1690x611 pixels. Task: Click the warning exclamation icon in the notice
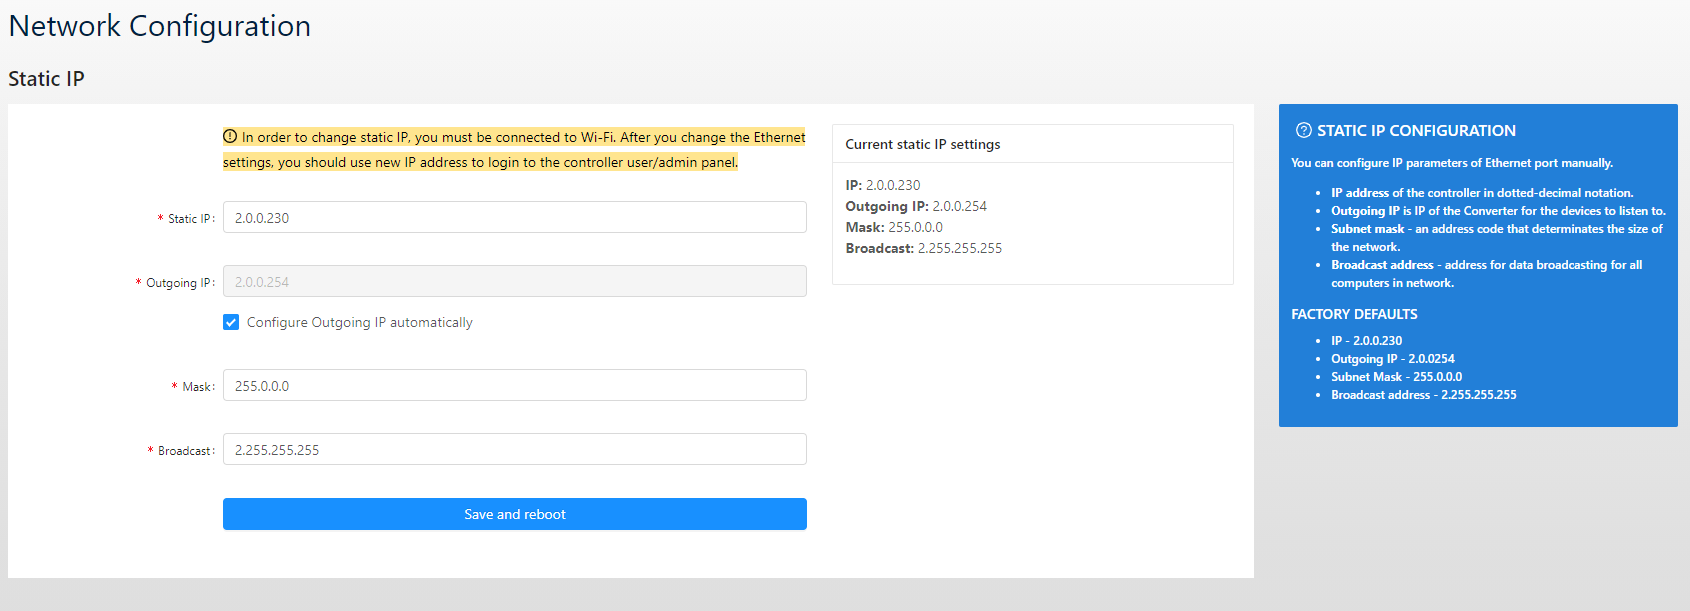point(230,137)
